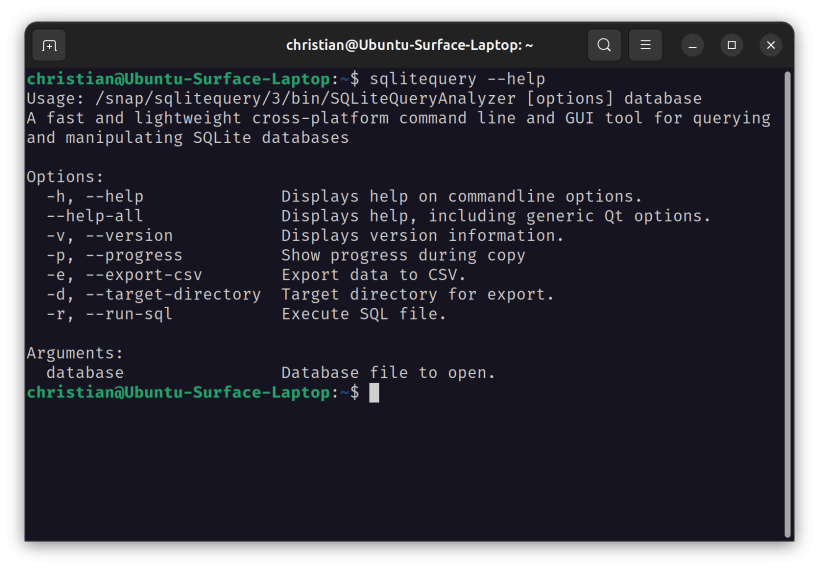This screenshot has height=569, width=819.
Task: Close the terminal window
Action: pos(771,45)
